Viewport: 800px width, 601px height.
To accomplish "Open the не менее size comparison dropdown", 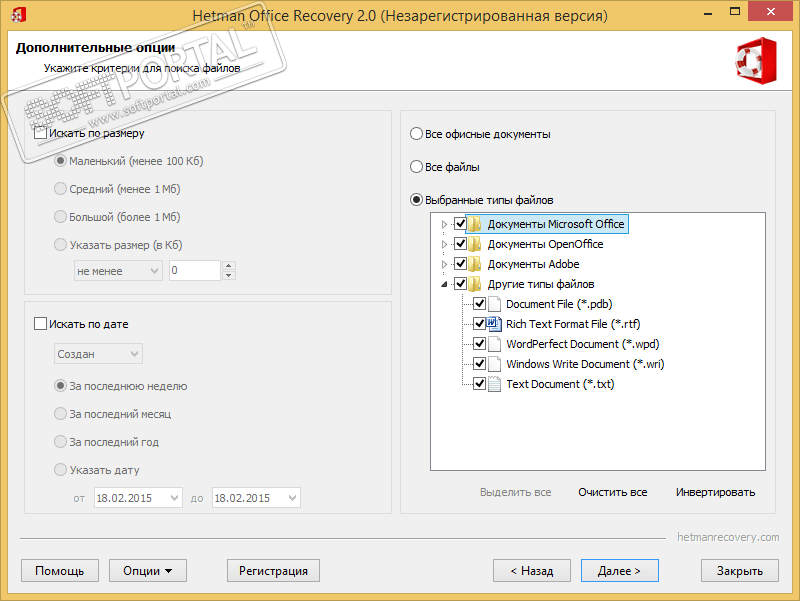I will pos(118,271).
